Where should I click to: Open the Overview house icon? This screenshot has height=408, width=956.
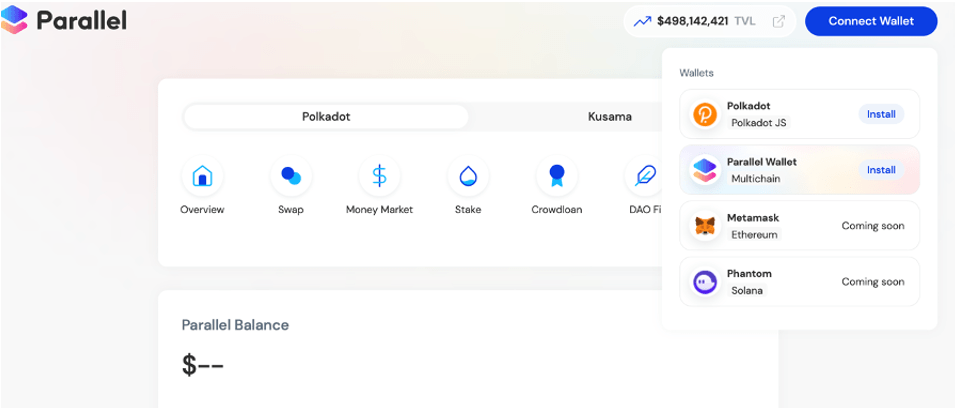[202, 177]
